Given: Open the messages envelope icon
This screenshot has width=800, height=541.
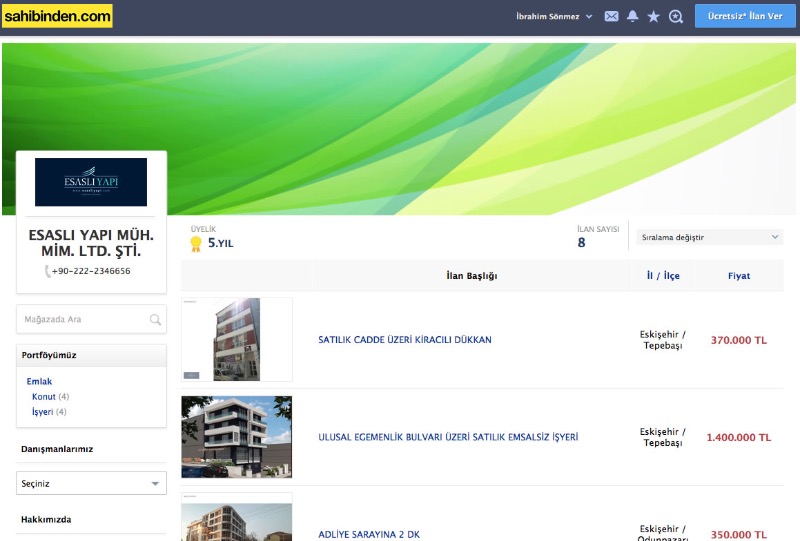Looking at the screenshot, I should (x=611, y=16).
